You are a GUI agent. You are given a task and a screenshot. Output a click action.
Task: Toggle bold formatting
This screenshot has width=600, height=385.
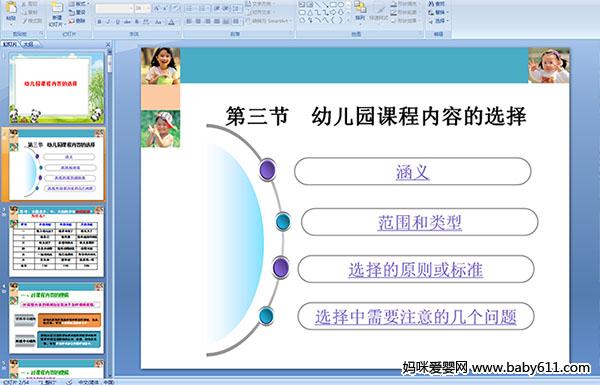point(99,22)
